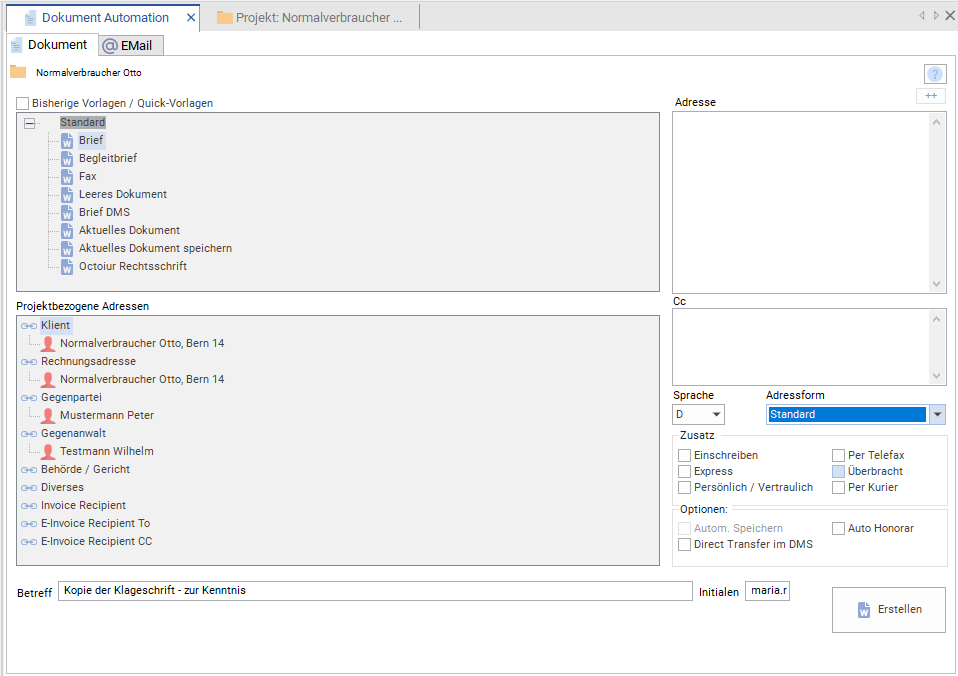
Task: Select the Fax template Word icon
Action: coord(67,177)
